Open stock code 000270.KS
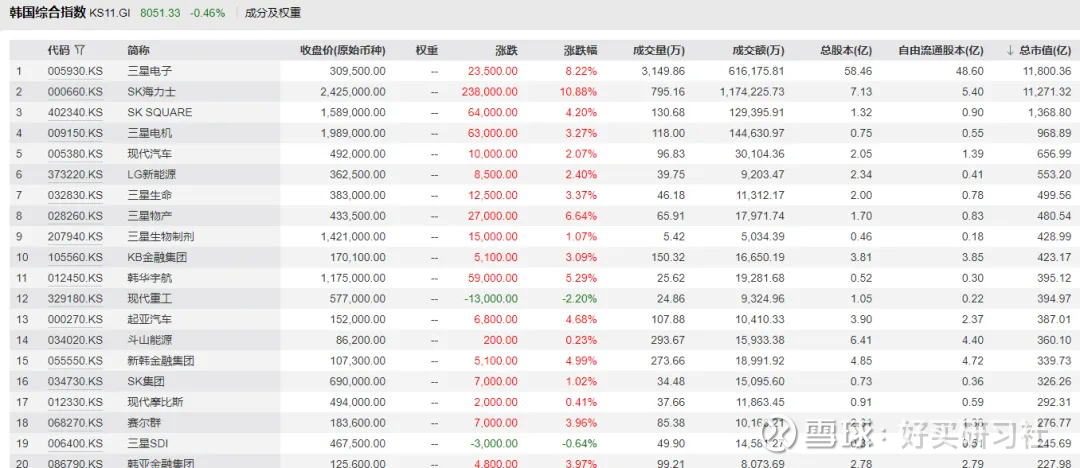 (75, 319)
